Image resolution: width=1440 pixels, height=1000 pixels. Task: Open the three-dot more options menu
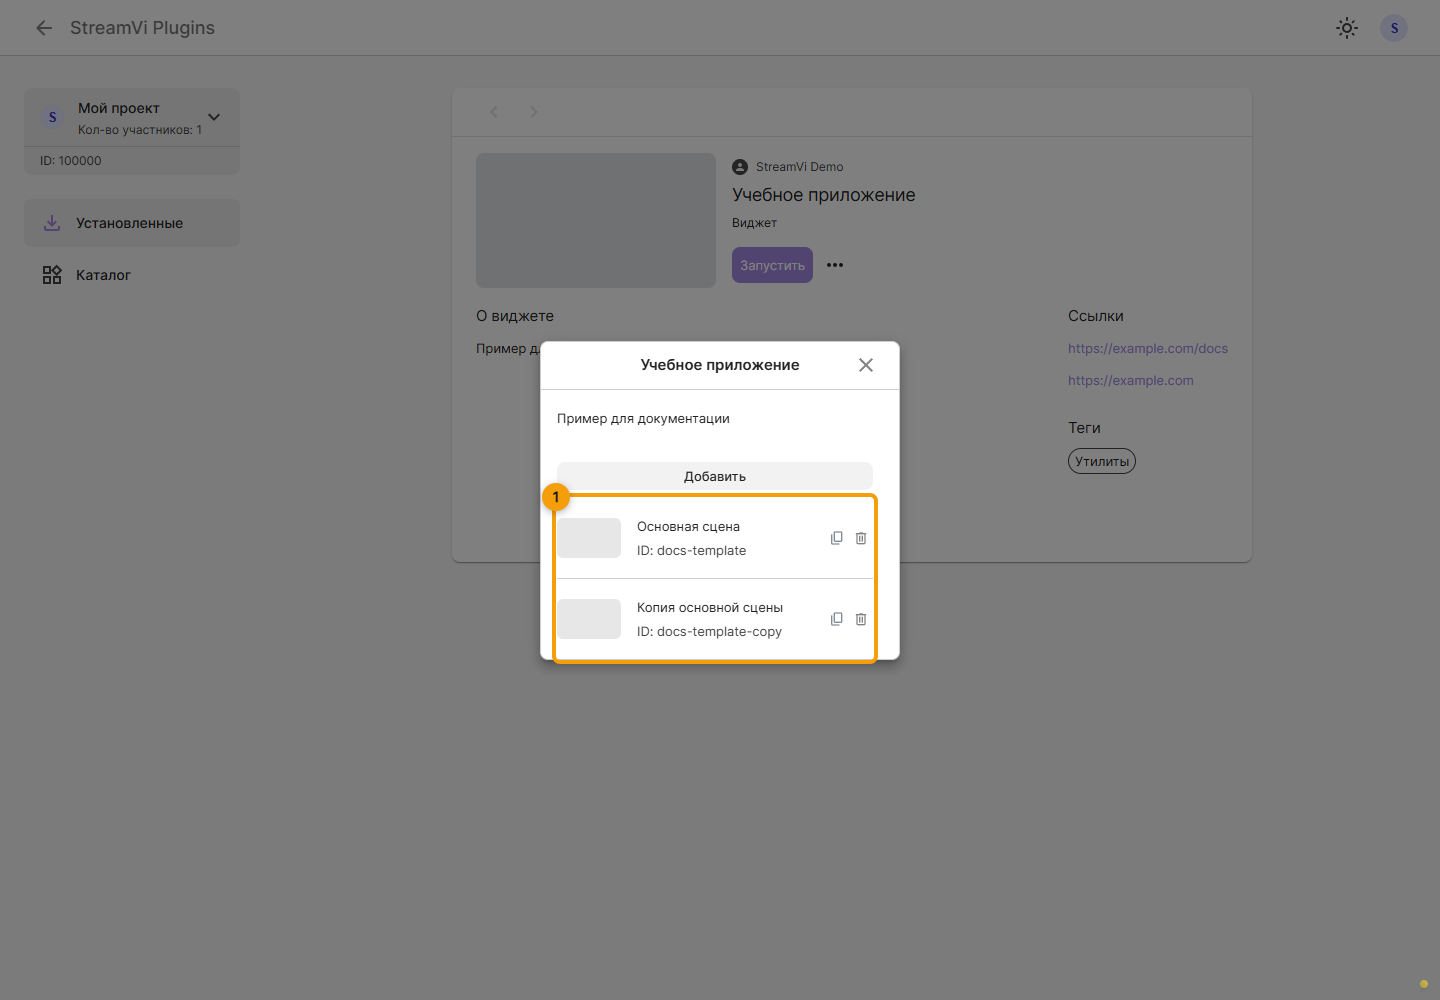(x=835, y=265)
